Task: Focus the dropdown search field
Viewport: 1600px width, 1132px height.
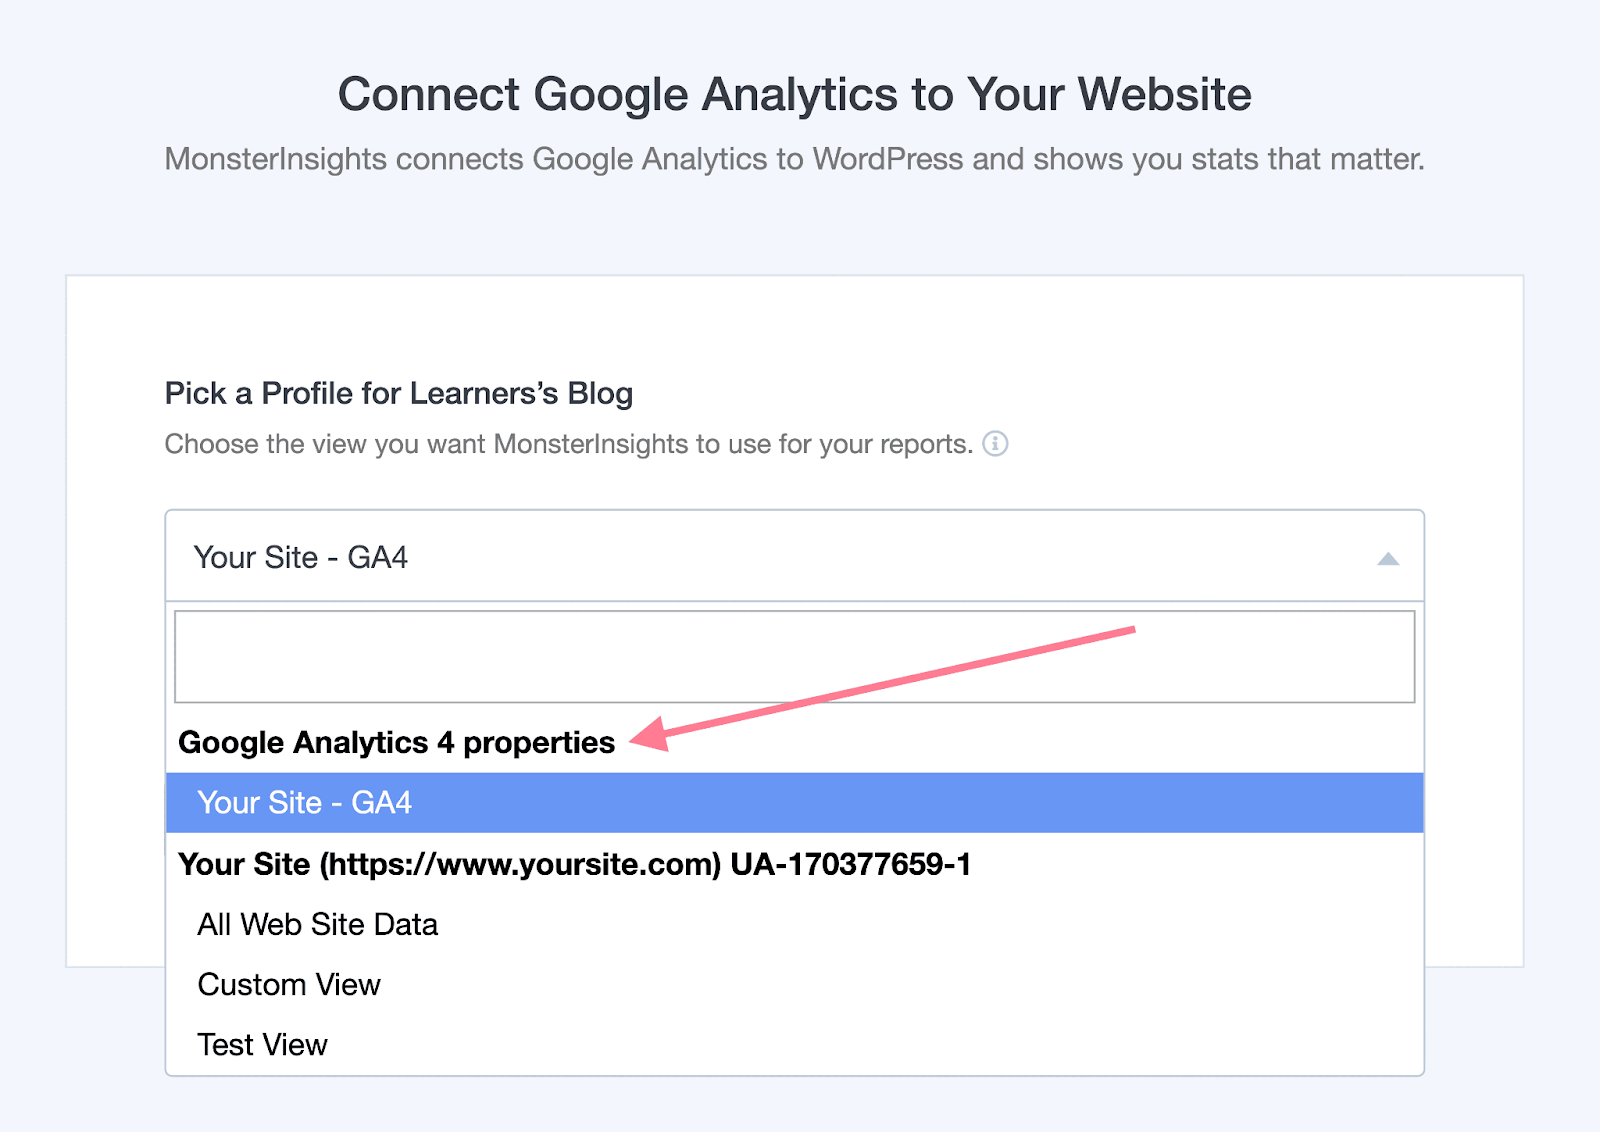Action: coord(794,657)
